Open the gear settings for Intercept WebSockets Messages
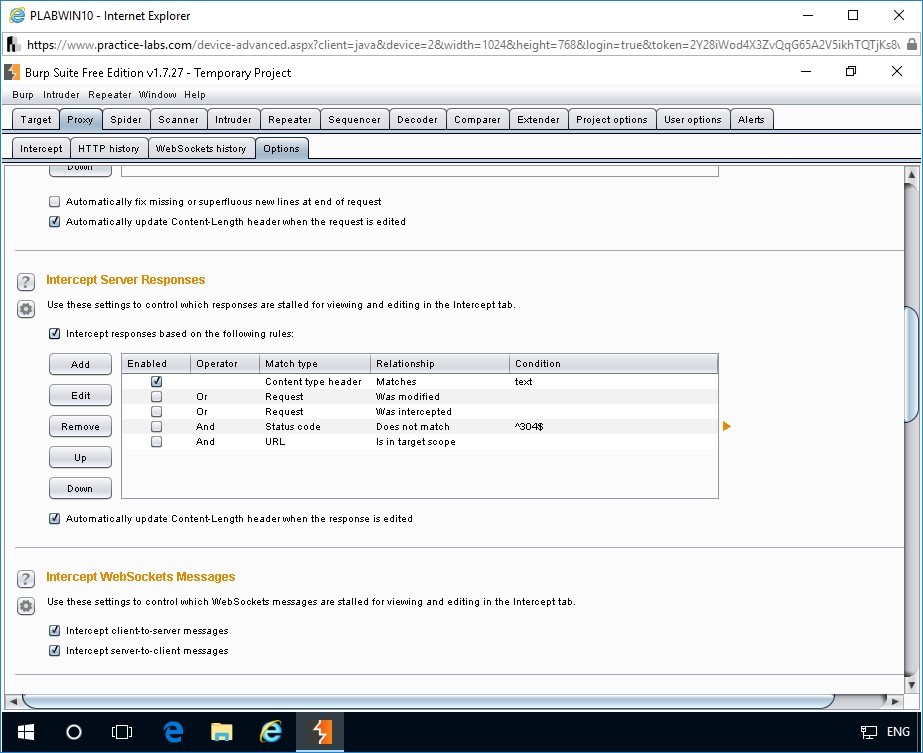This screenshot has width=923, height=753. (26, 606)
